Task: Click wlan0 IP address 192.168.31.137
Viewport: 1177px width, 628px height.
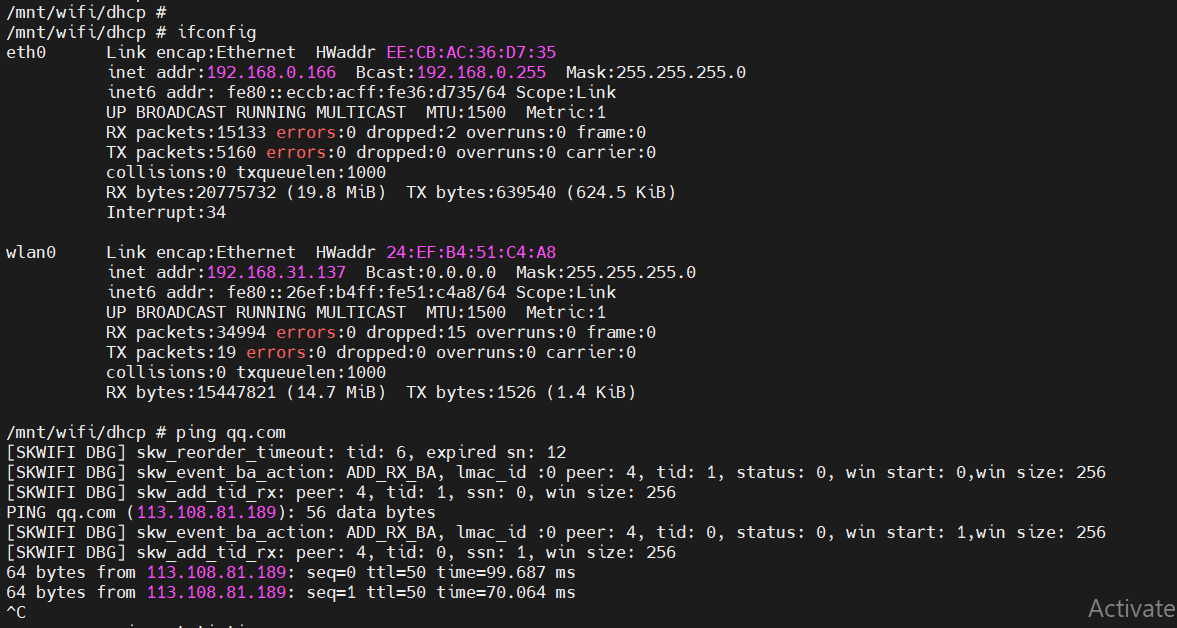Action: click(x=276, y=272)
